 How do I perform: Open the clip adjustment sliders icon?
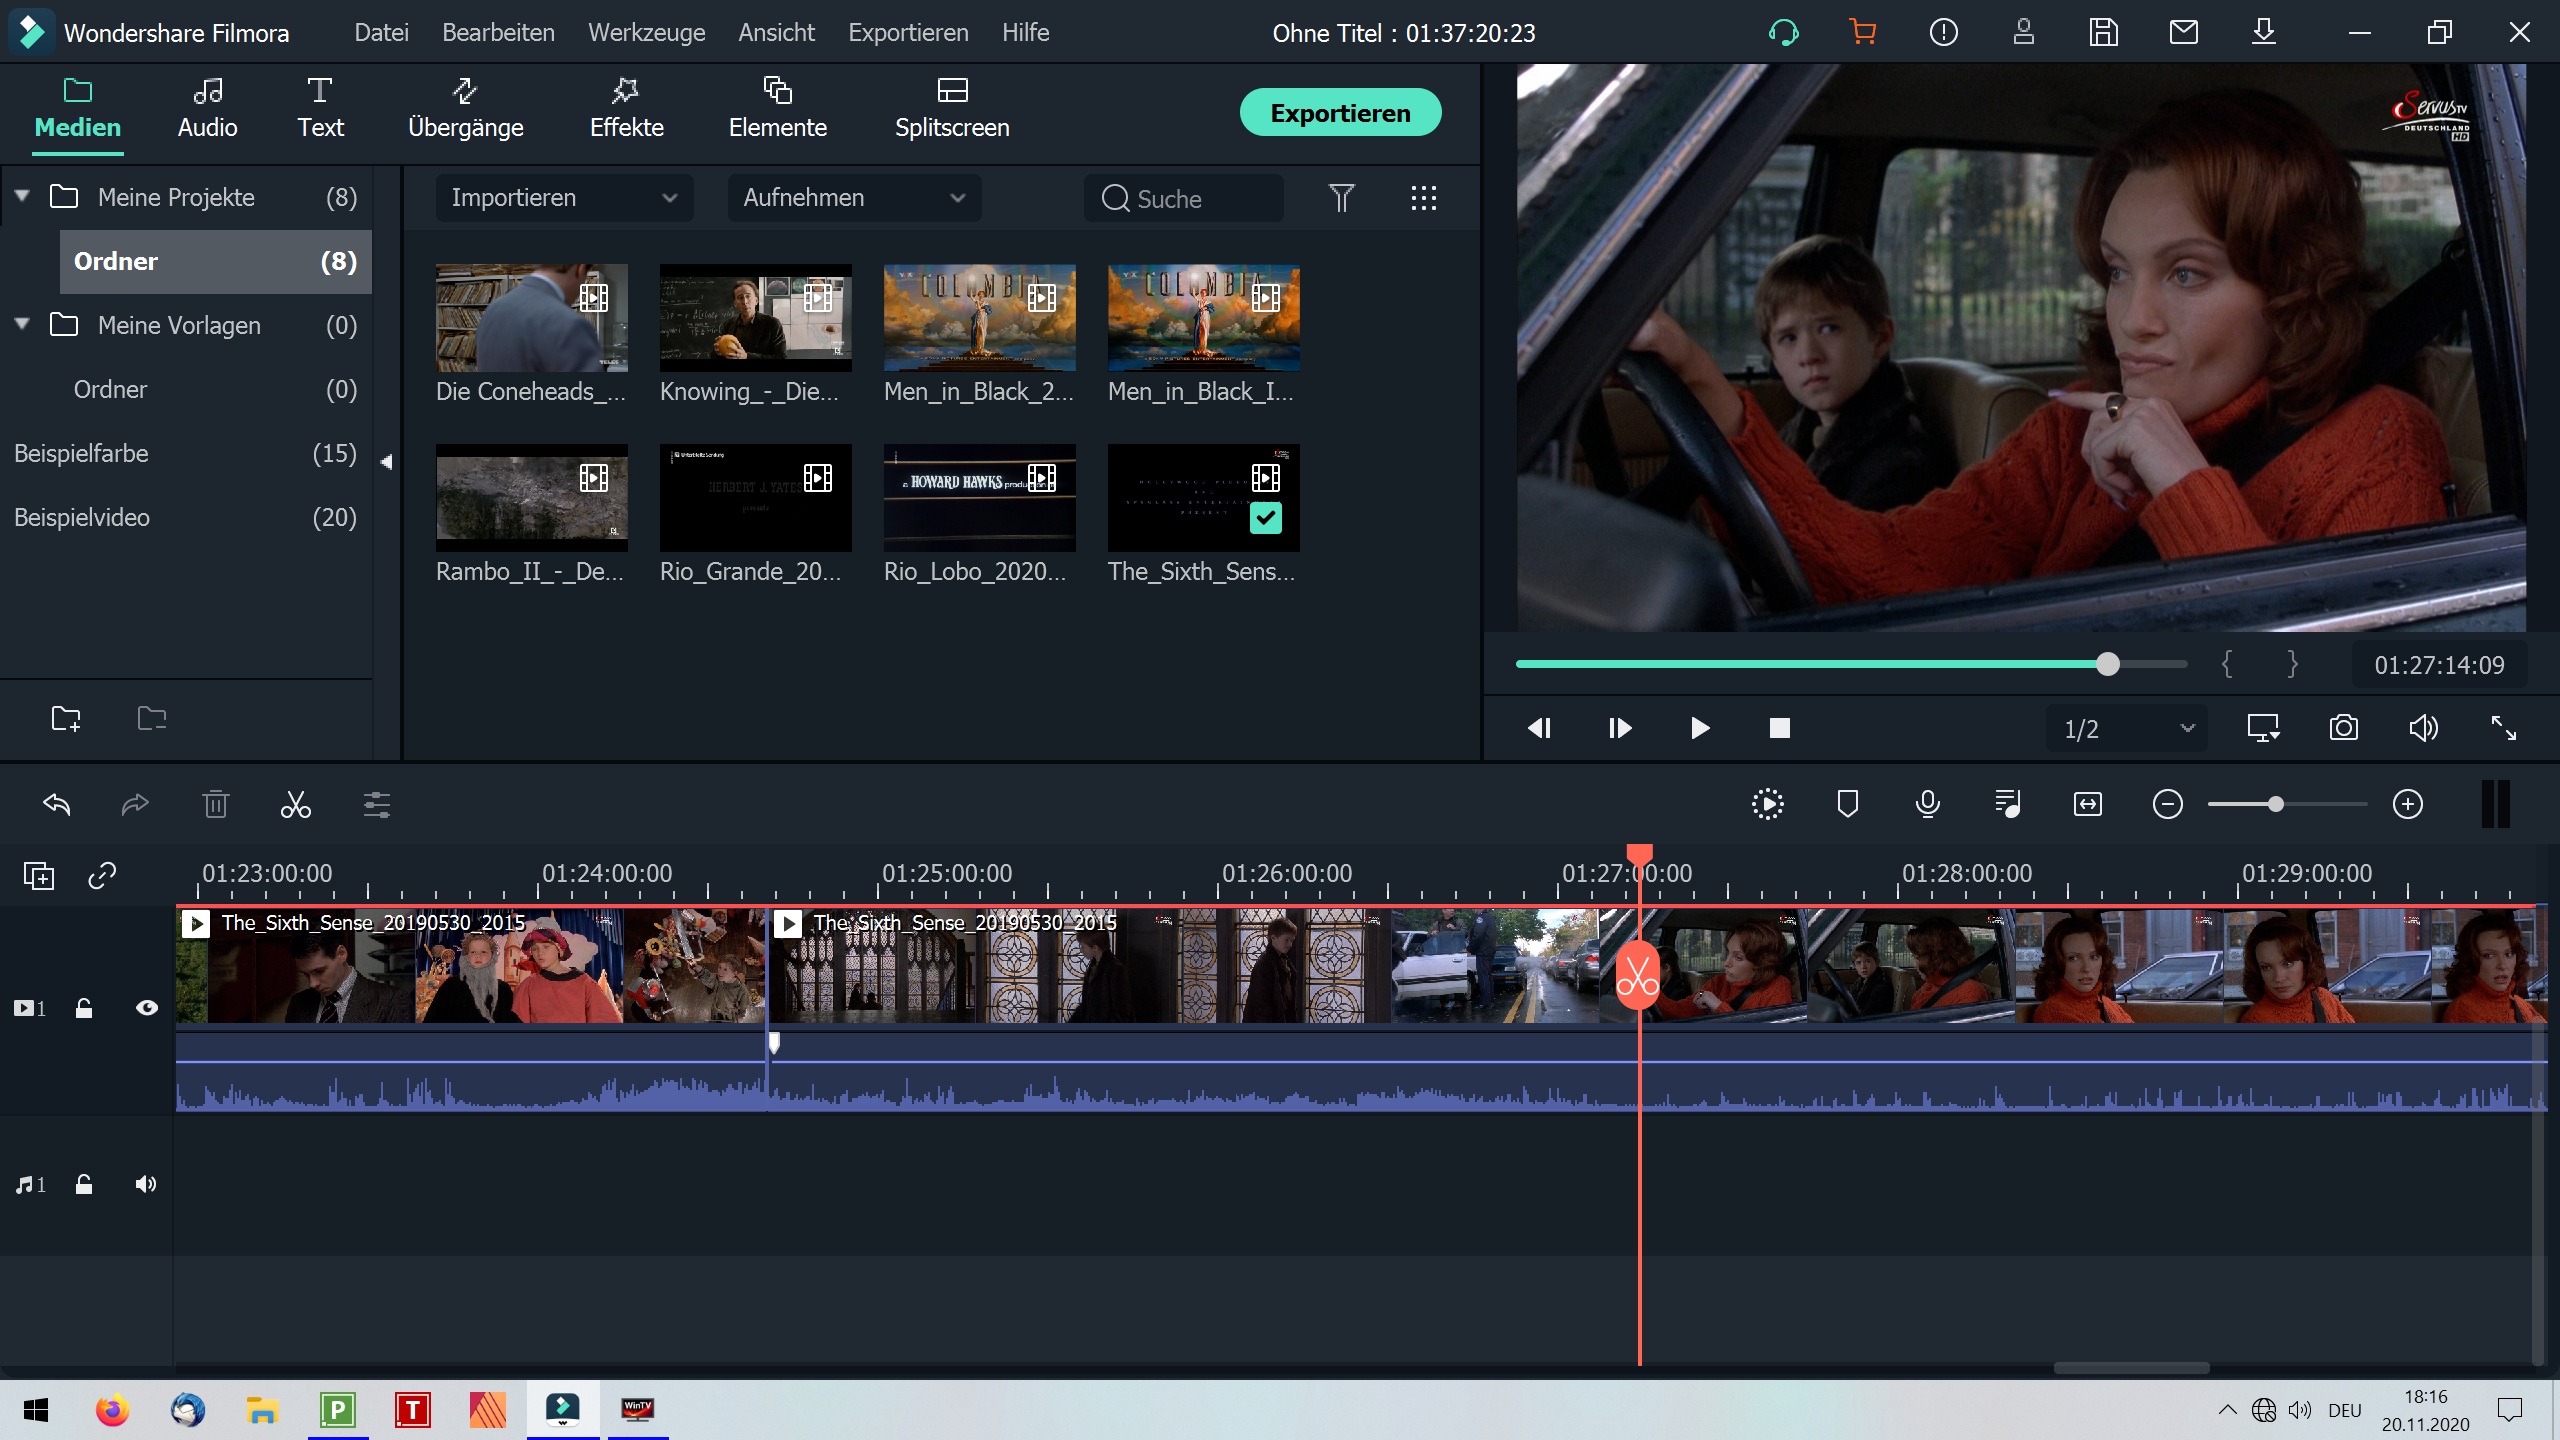(377, 804)
